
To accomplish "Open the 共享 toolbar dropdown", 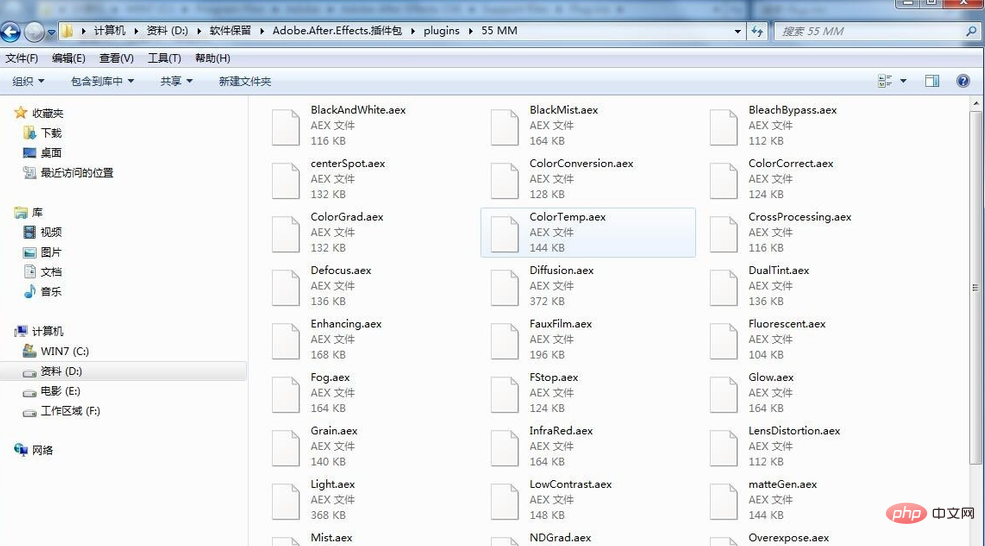I will coord(176,81).
